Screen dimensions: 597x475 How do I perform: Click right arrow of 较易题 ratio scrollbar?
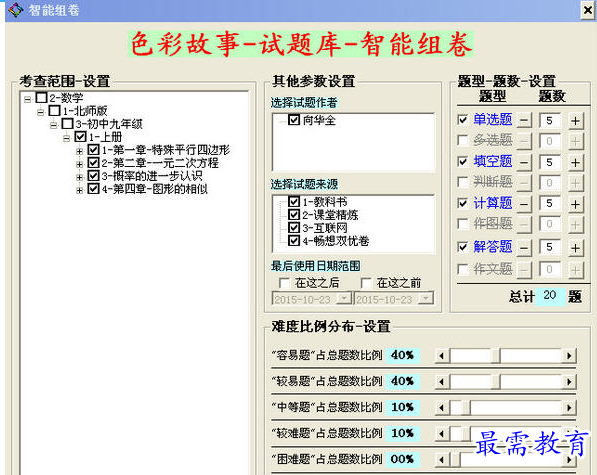point(569,382)
